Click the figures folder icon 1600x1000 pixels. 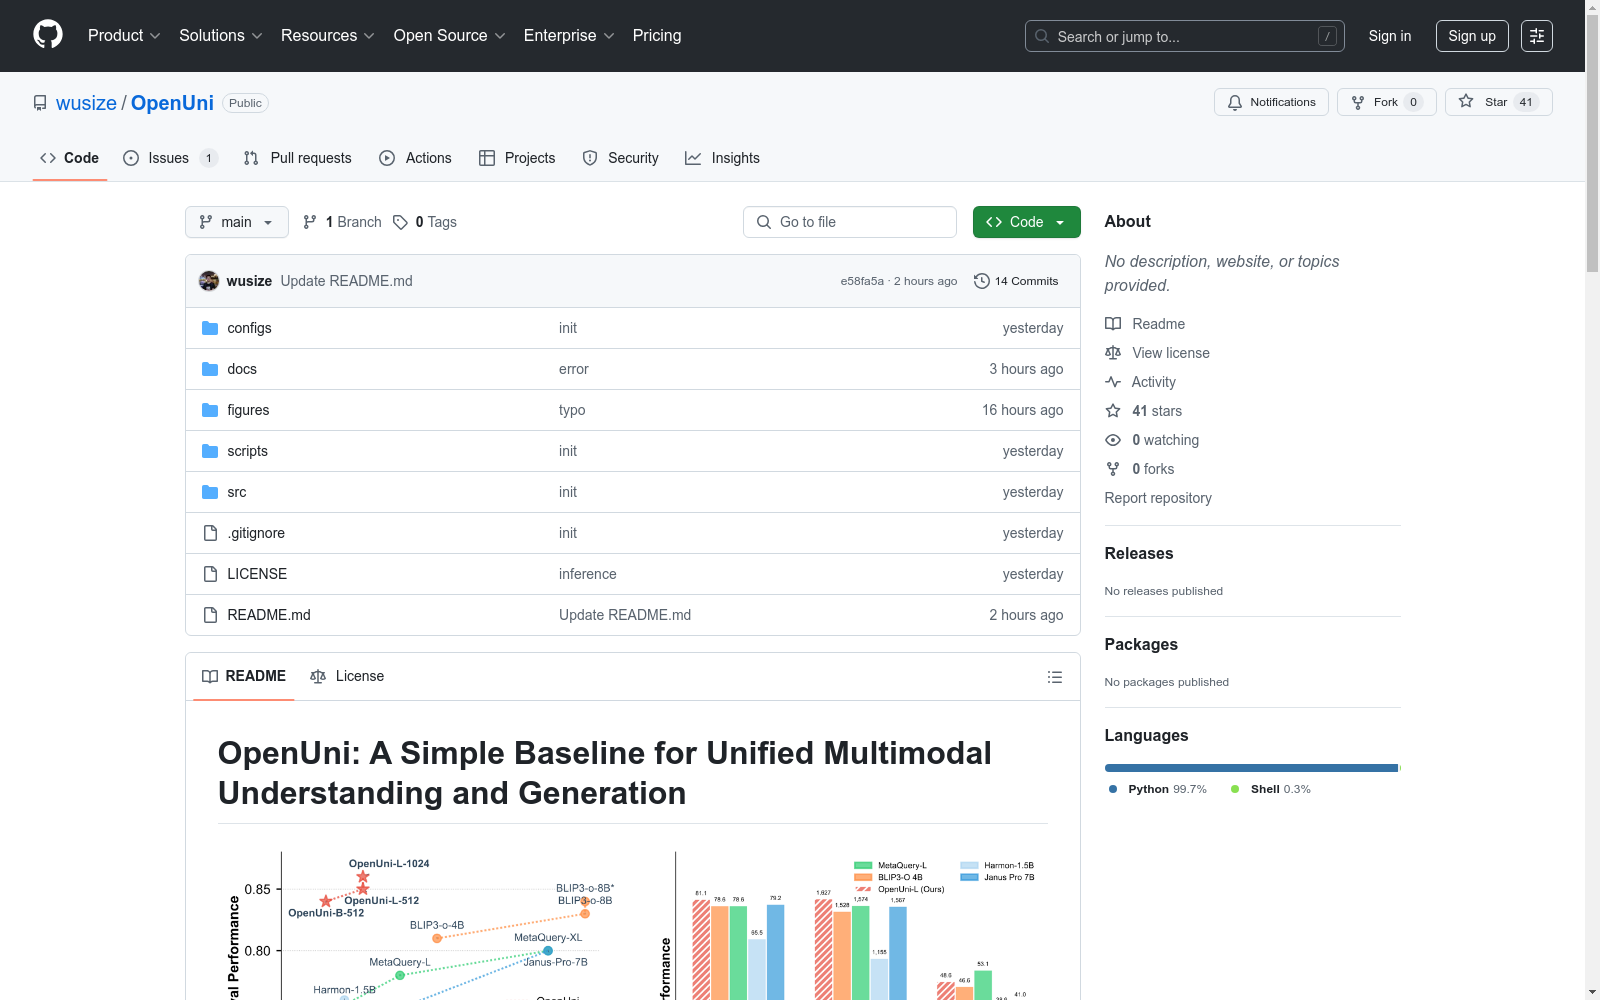(210, 410)
